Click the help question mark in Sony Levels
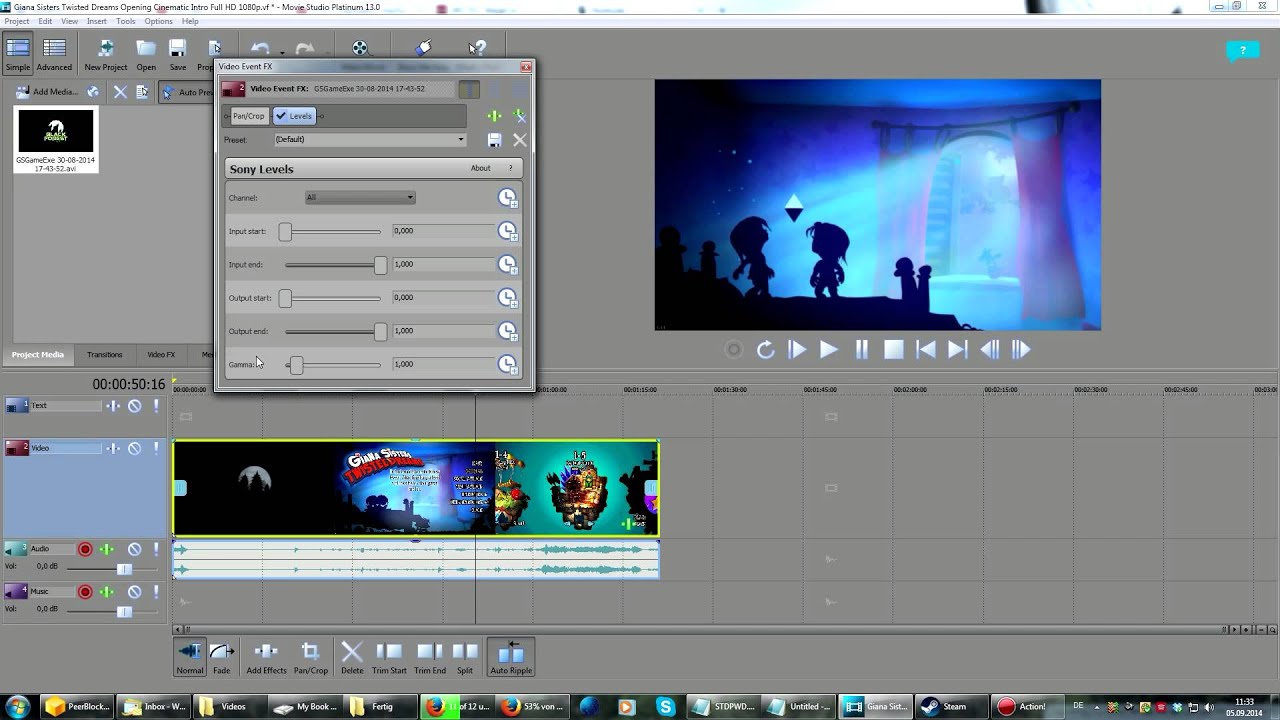The image size is (1280, 720). 510,168
